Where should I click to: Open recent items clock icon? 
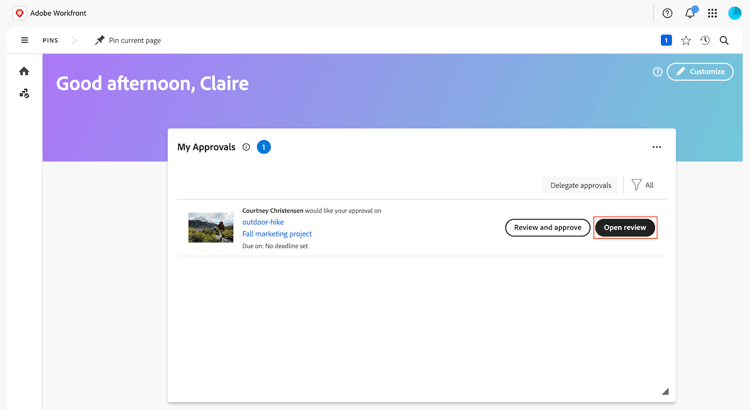click(705, 41)
